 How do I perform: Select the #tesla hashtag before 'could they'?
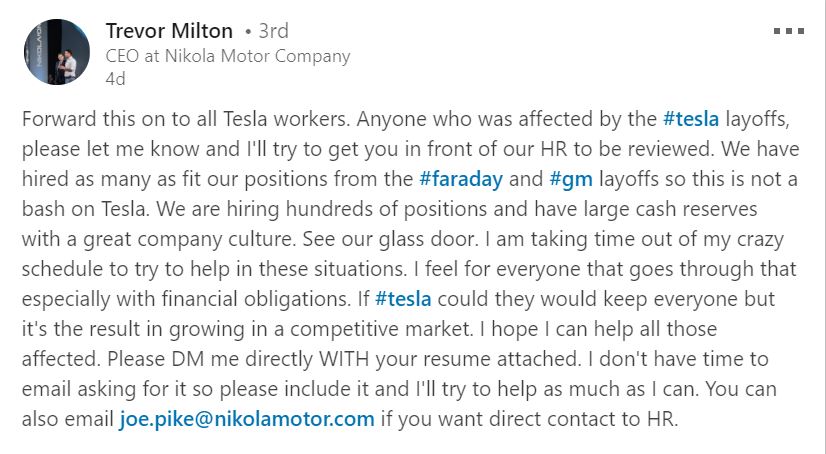coord(403,299)
